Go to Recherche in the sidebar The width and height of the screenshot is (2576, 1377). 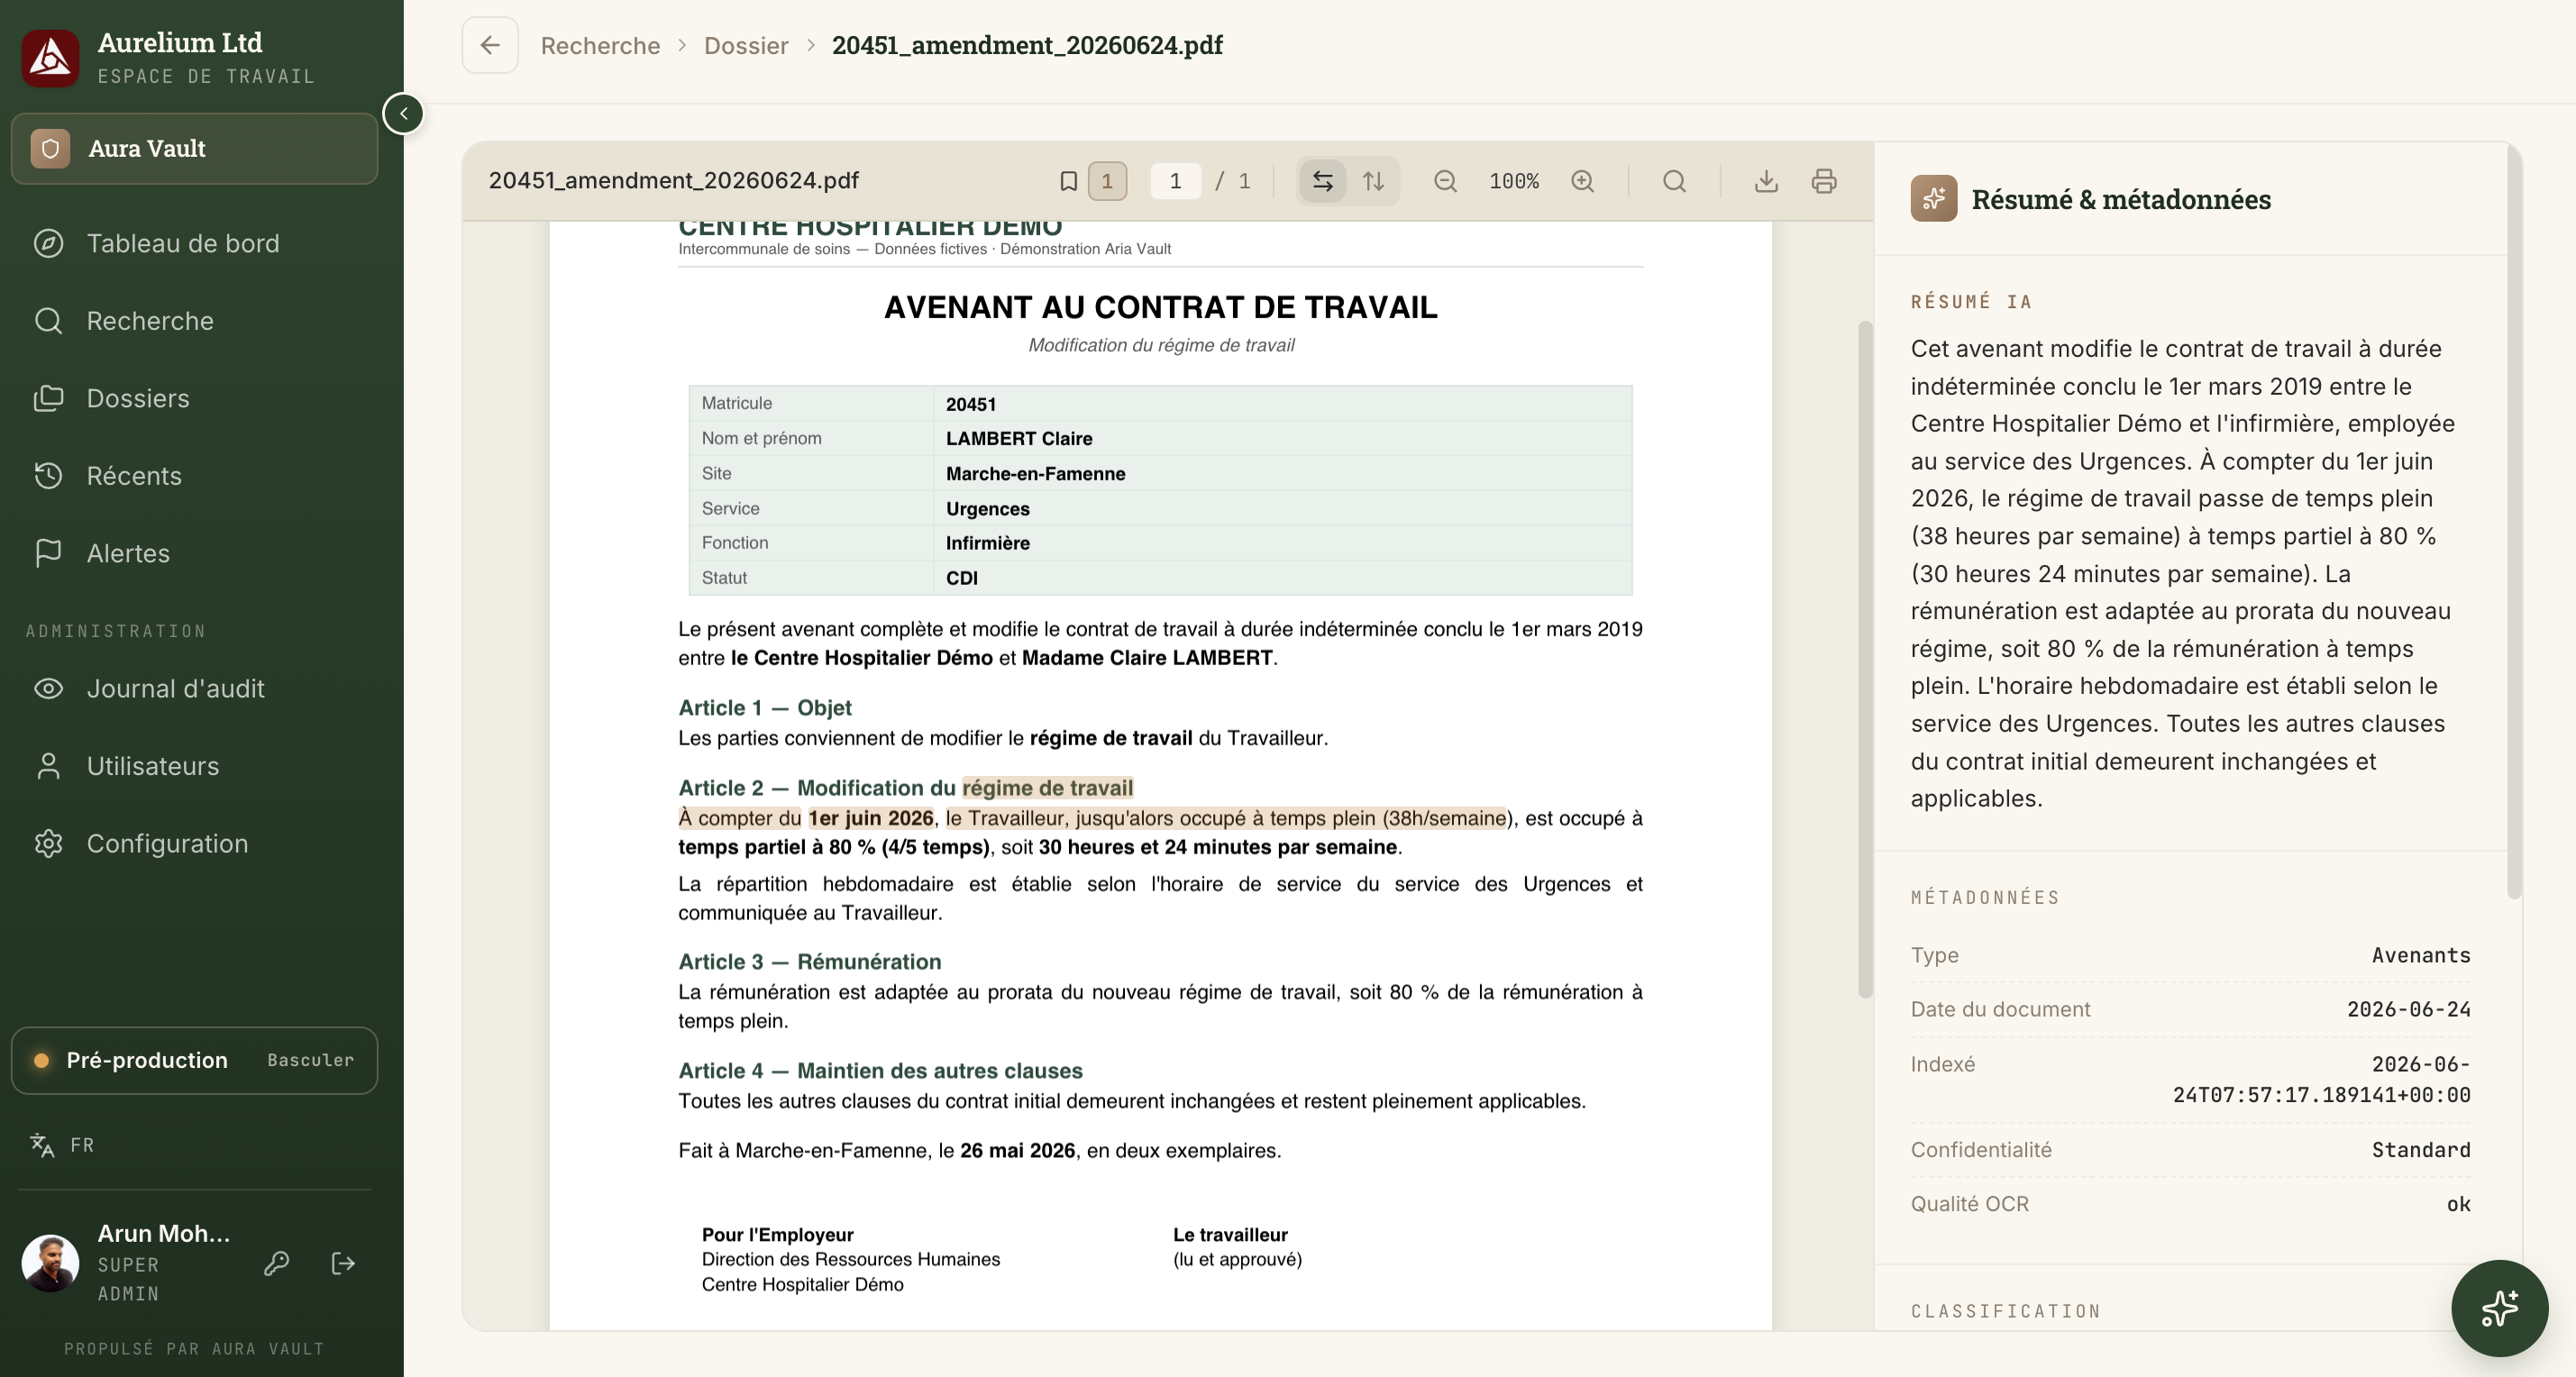pyautogui.click(x=150, y=321)
